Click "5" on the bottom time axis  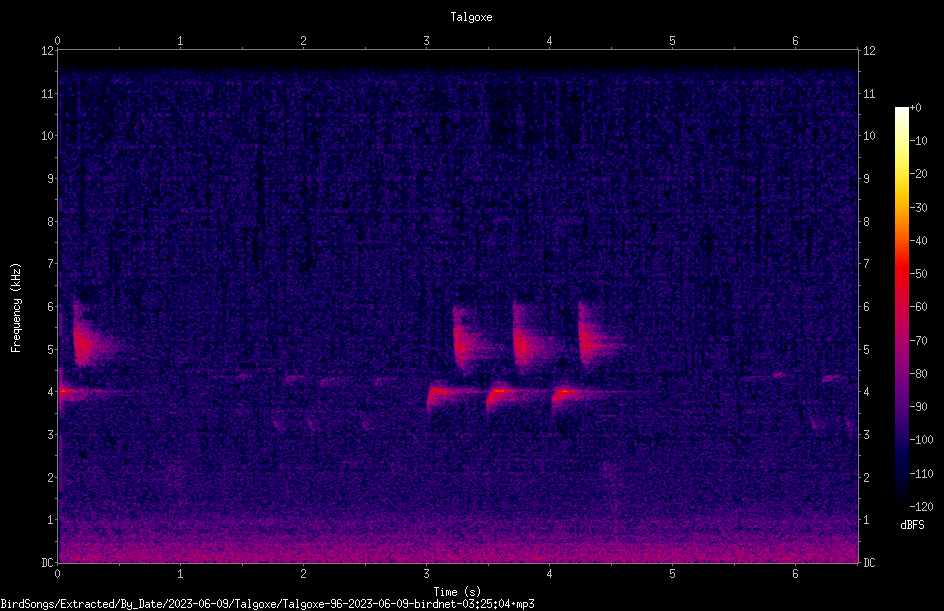tap(672, 574)
